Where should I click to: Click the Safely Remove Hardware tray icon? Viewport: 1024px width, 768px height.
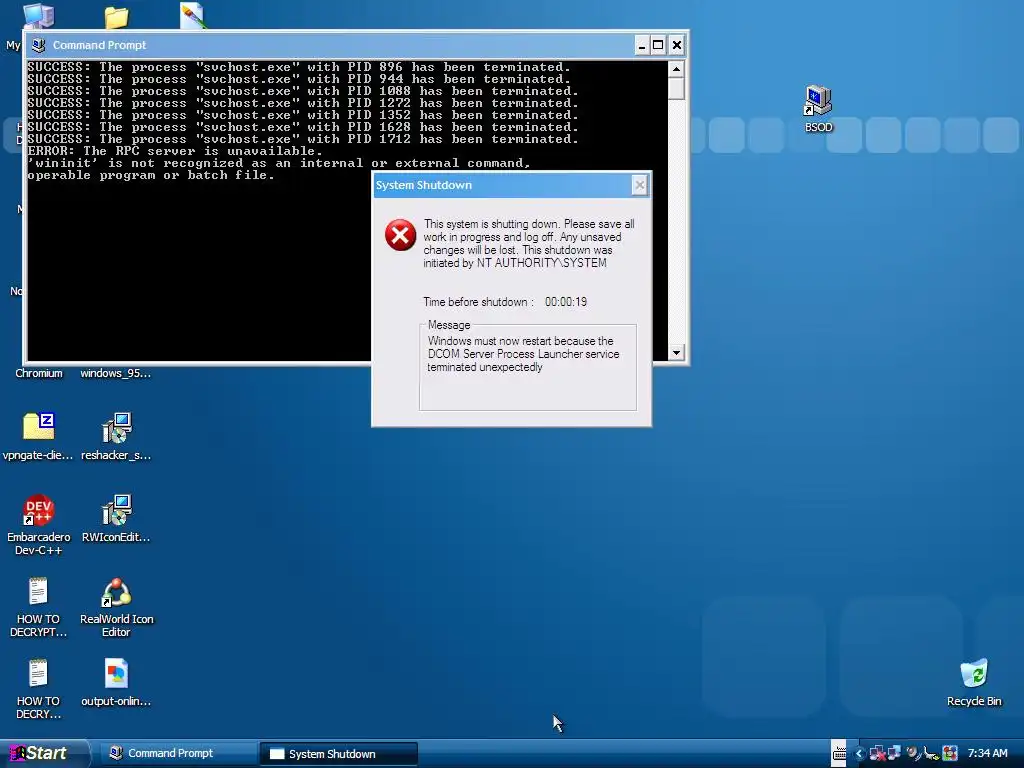click(x=931, y=754)
